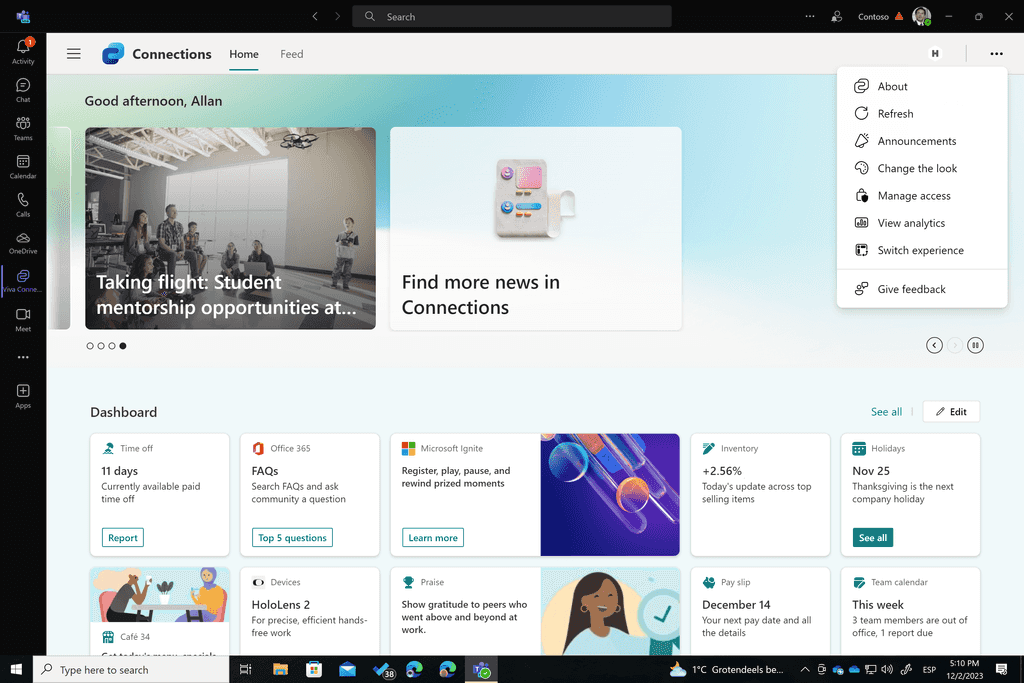Image resolution: width=1024 pixels, height=683 pixels.
Task: Open Mail app in the taskbar
Action: pos(347,669)
